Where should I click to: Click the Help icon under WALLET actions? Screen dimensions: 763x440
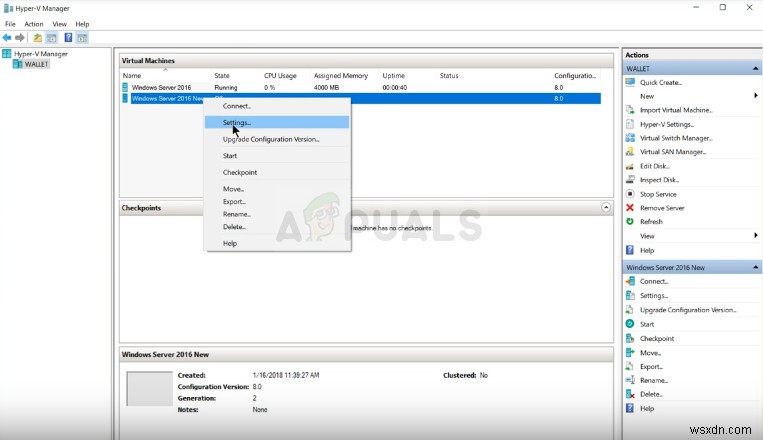click(630, 250)
